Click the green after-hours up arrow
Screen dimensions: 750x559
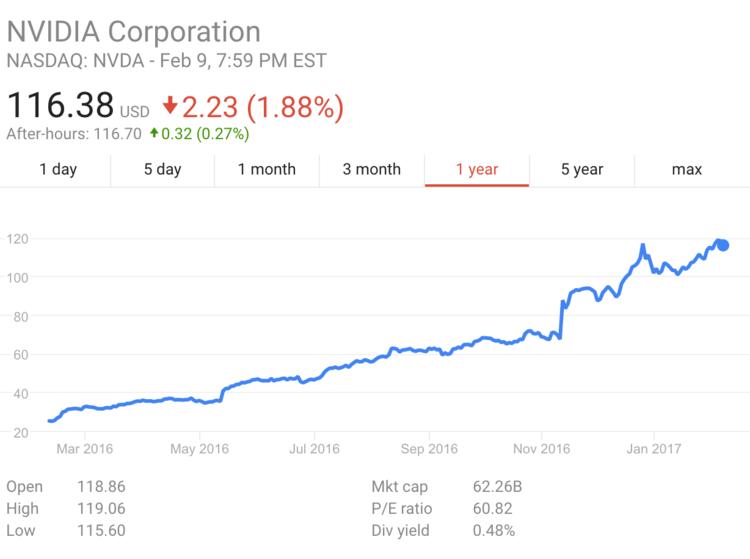tap(155, 133)
